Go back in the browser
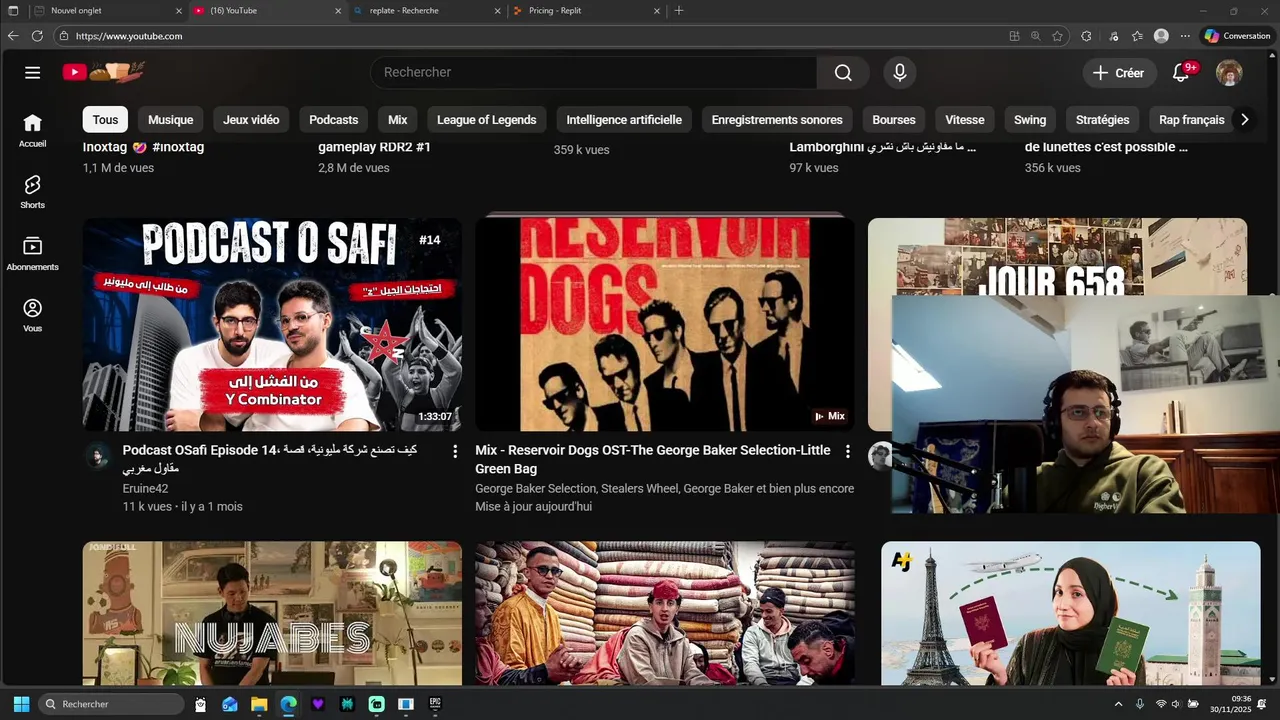Screen dimensions: 1280x720 click(13, 36)
